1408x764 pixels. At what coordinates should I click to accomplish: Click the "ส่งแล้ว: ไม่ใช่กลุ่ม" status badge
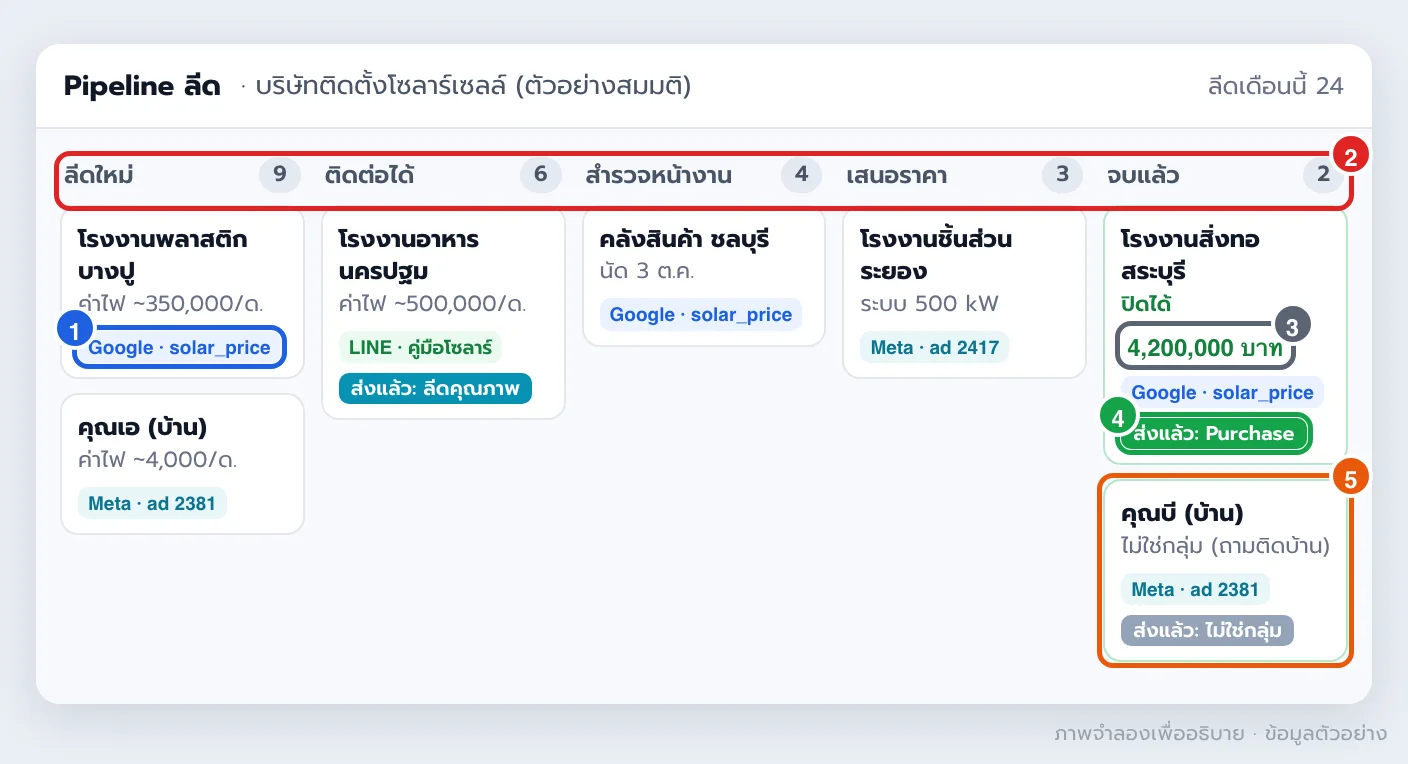1208,630
